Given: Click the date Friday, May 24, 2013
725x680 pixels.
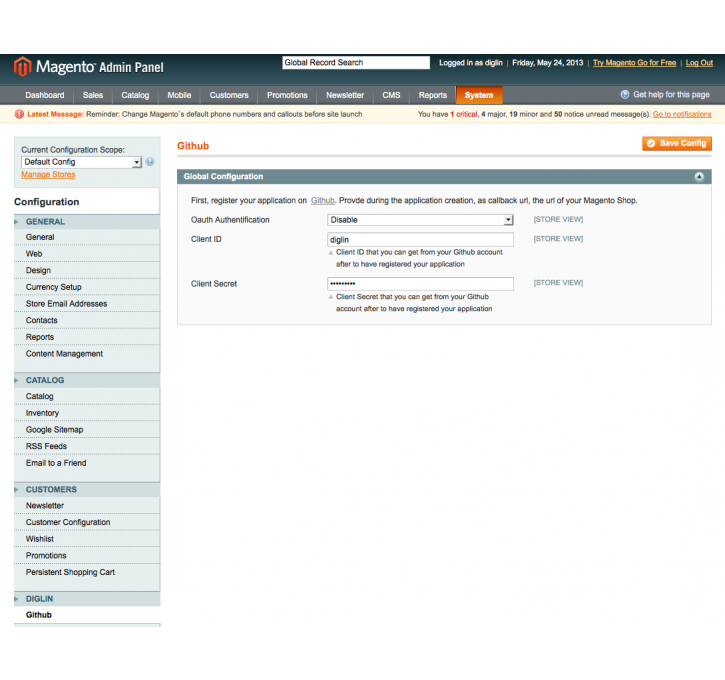Looking at the screenshot, I should pyautogui.click(x=547, y=63).
